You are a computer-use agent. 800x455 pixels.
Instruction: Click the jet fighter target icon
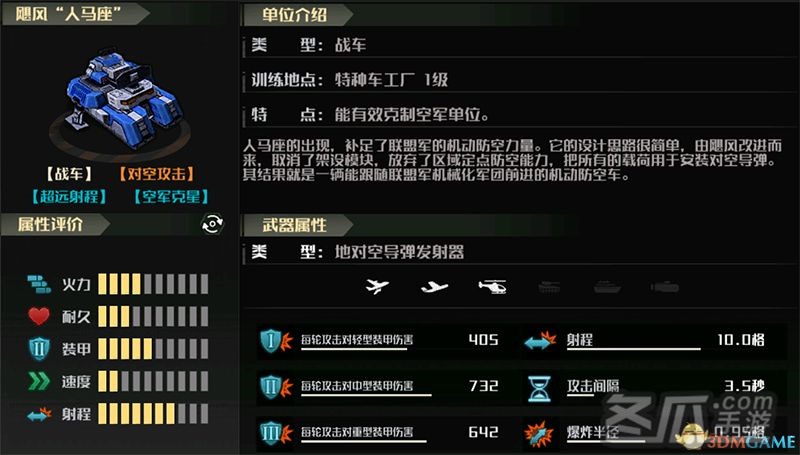[x=377, y=287]
